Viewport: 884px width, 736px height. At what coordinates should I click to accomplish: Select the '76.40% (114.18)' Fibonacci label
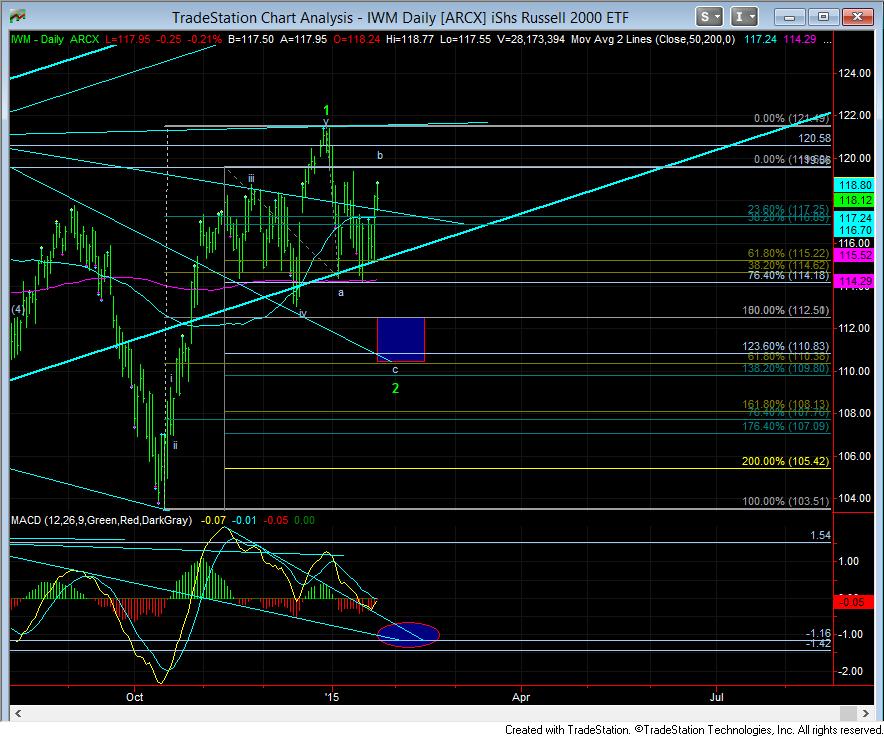788,275
